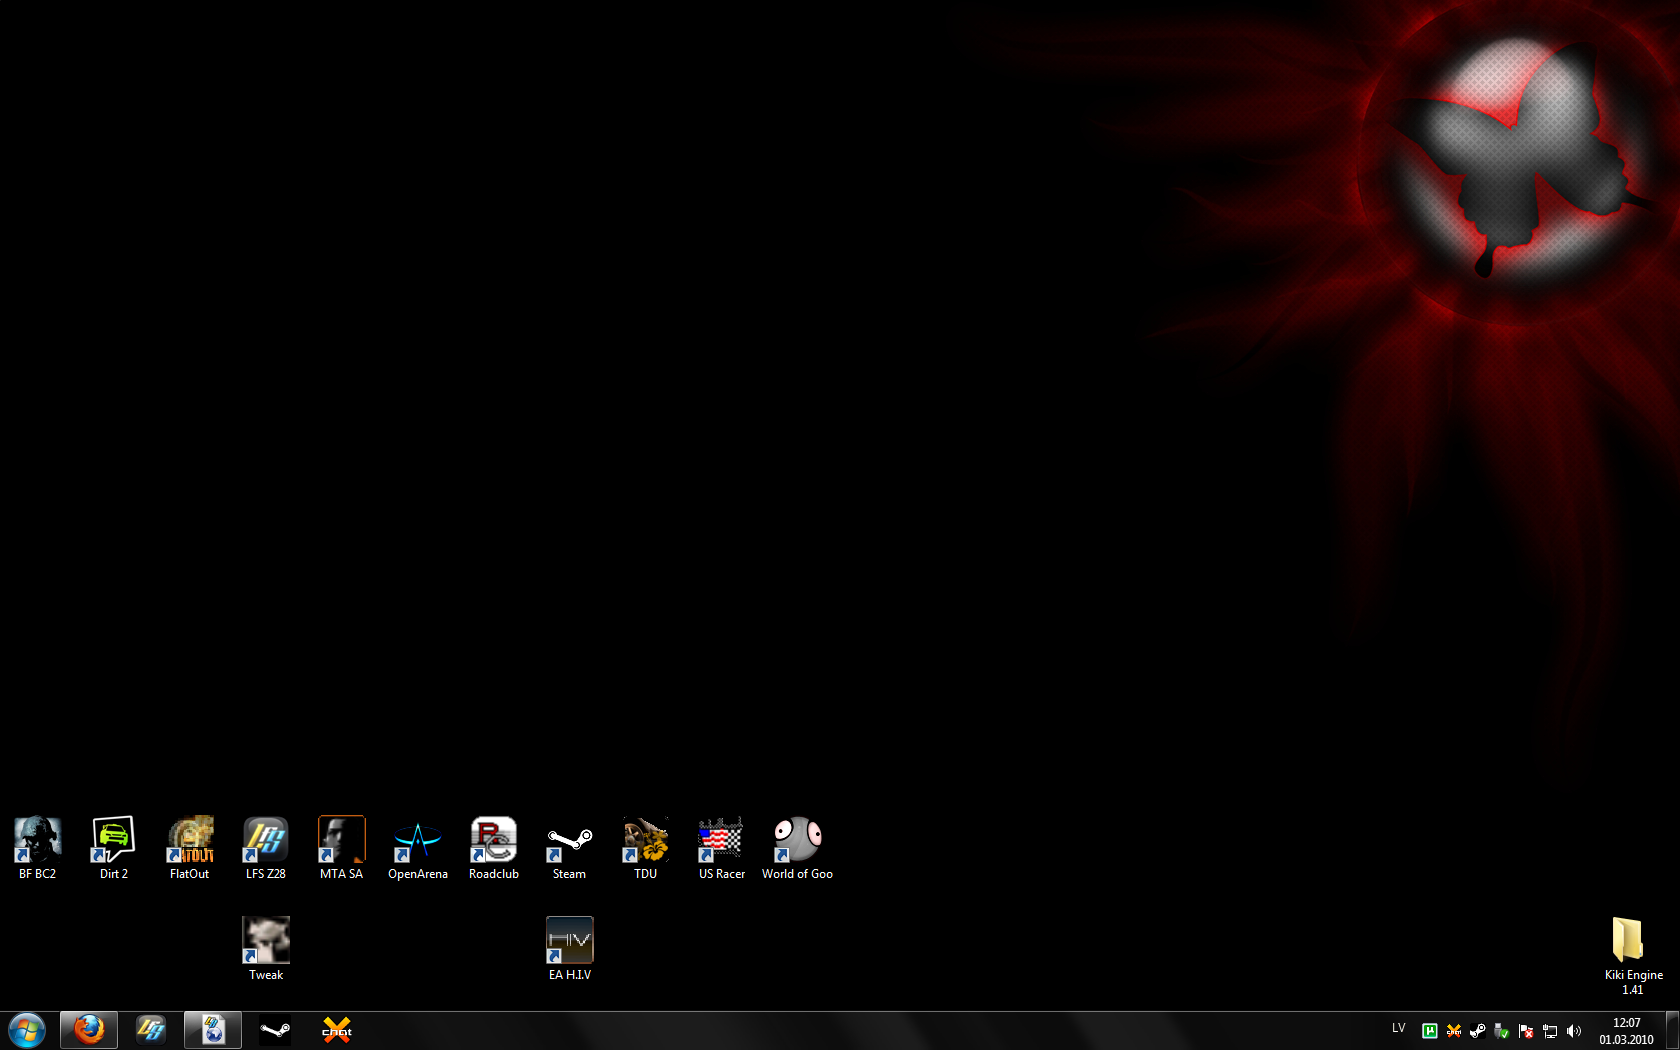Select the BF BC2 desktop shortcut
1680x1050 pixels.
click(x=38, y=848)
